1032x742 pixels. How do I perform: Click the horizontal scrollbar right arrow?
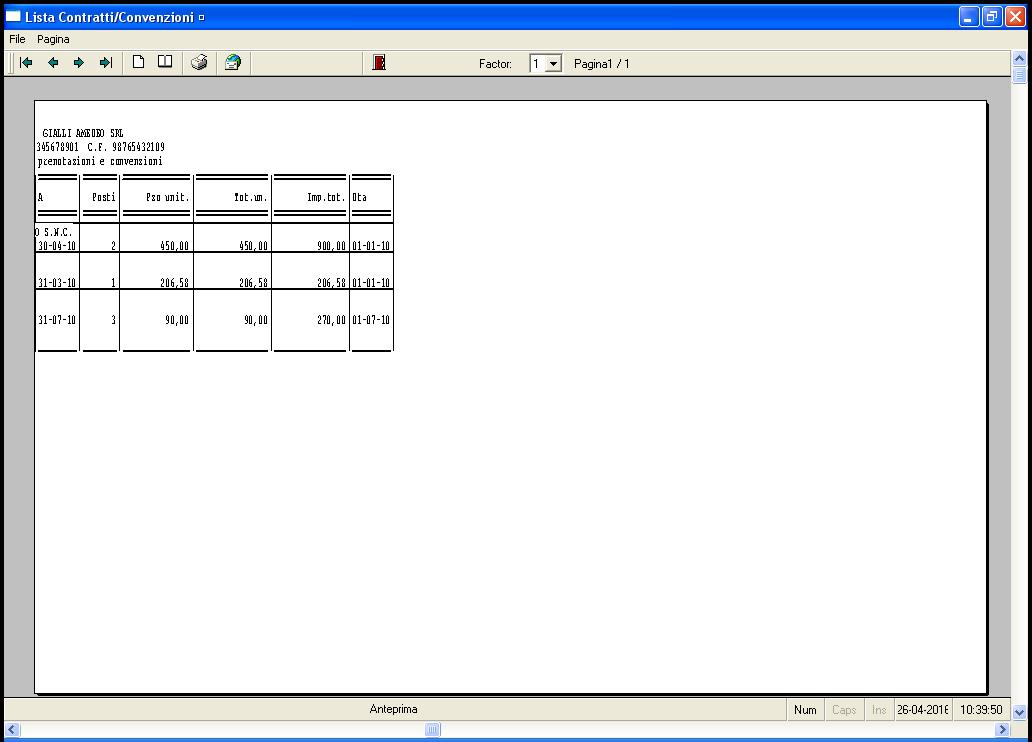pos(1002,729)
